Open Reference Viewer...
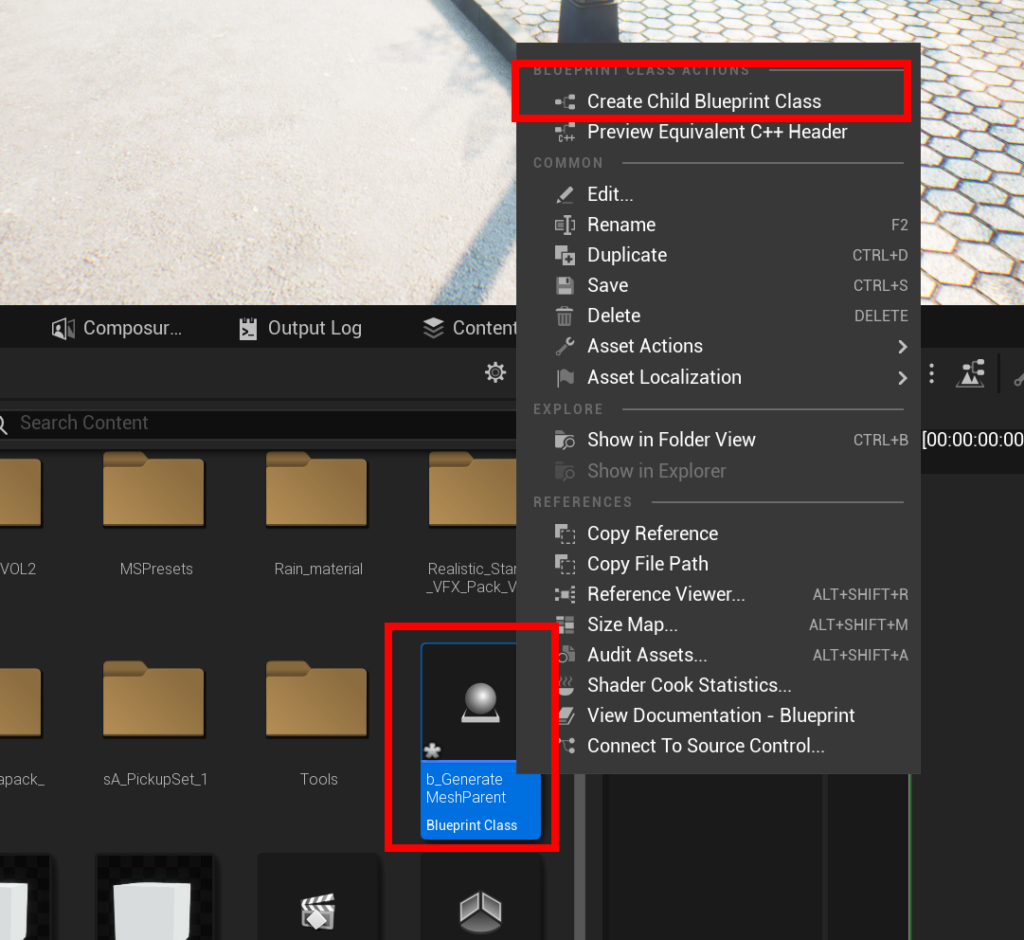 click(717, 594)
